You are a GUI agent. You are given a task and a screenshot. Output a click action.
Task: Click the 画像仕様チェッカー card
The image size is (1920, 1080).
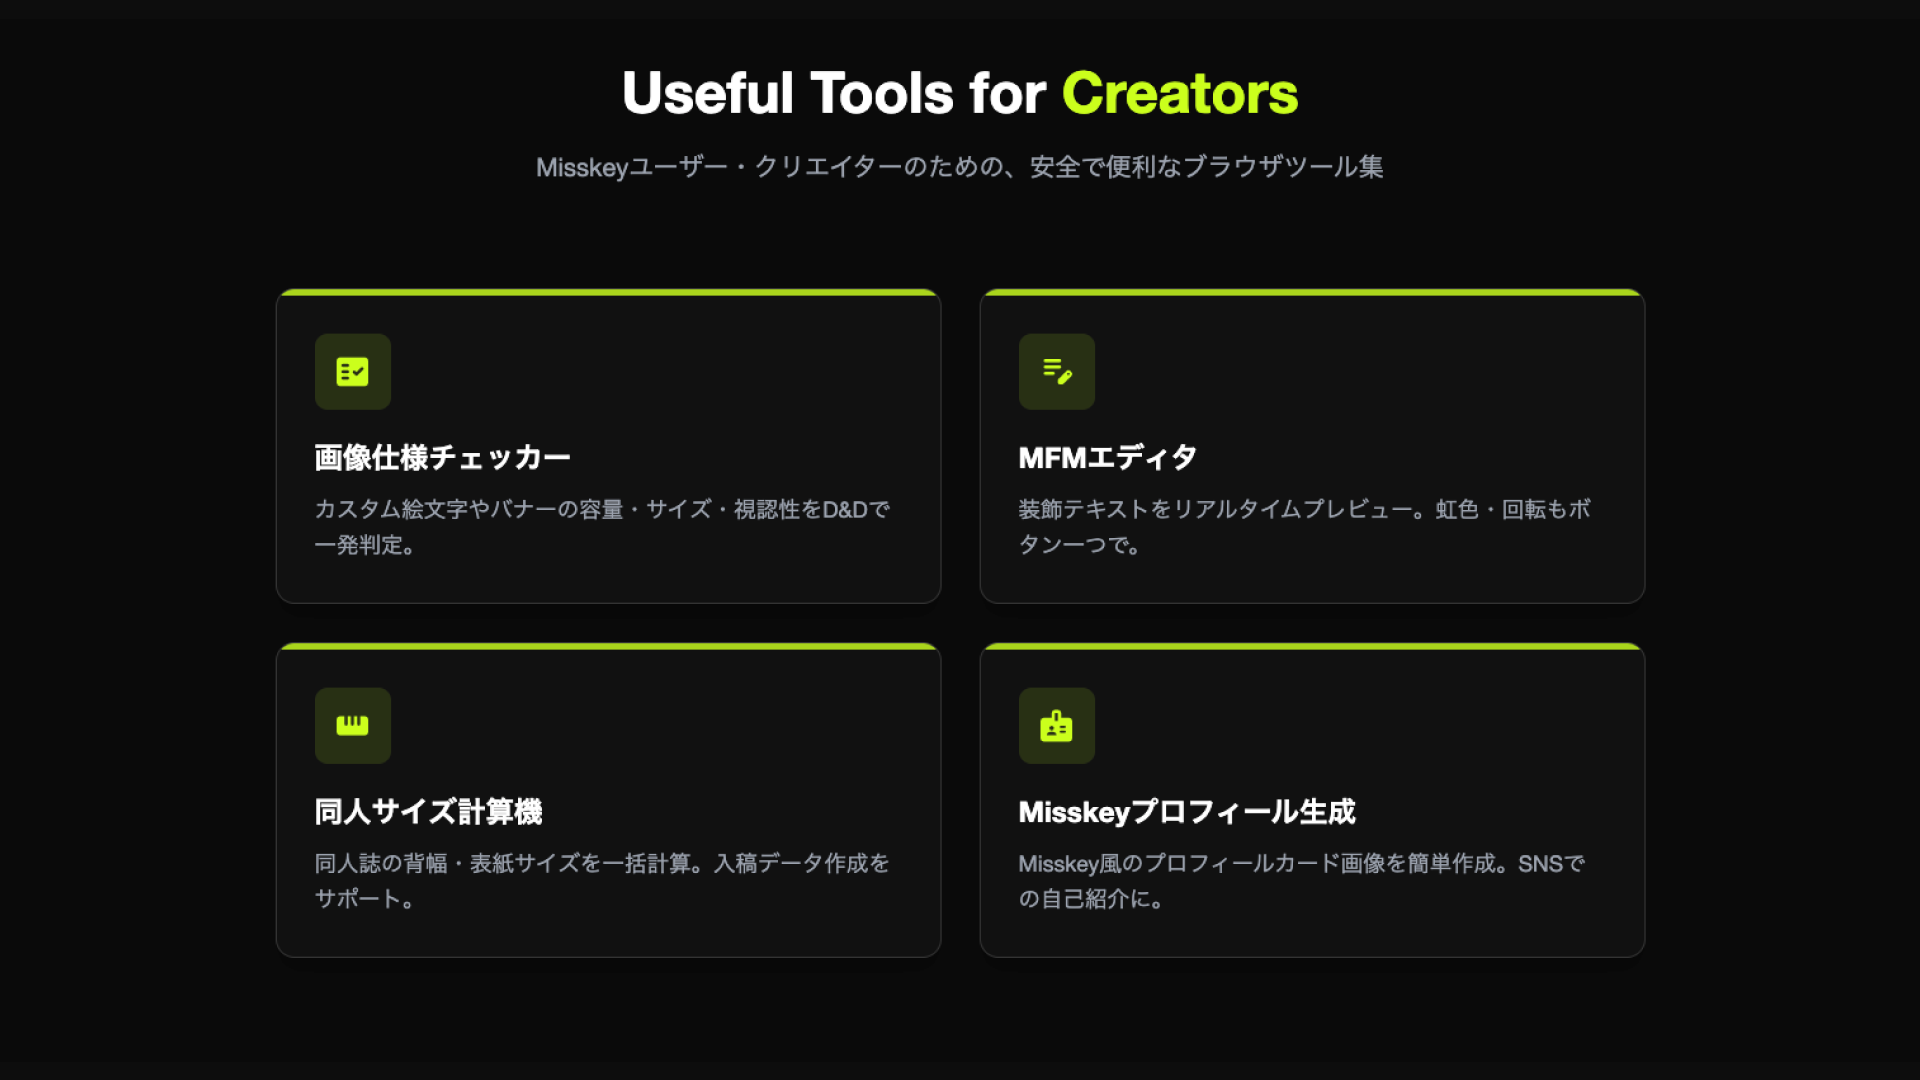(x=608, y=445)
